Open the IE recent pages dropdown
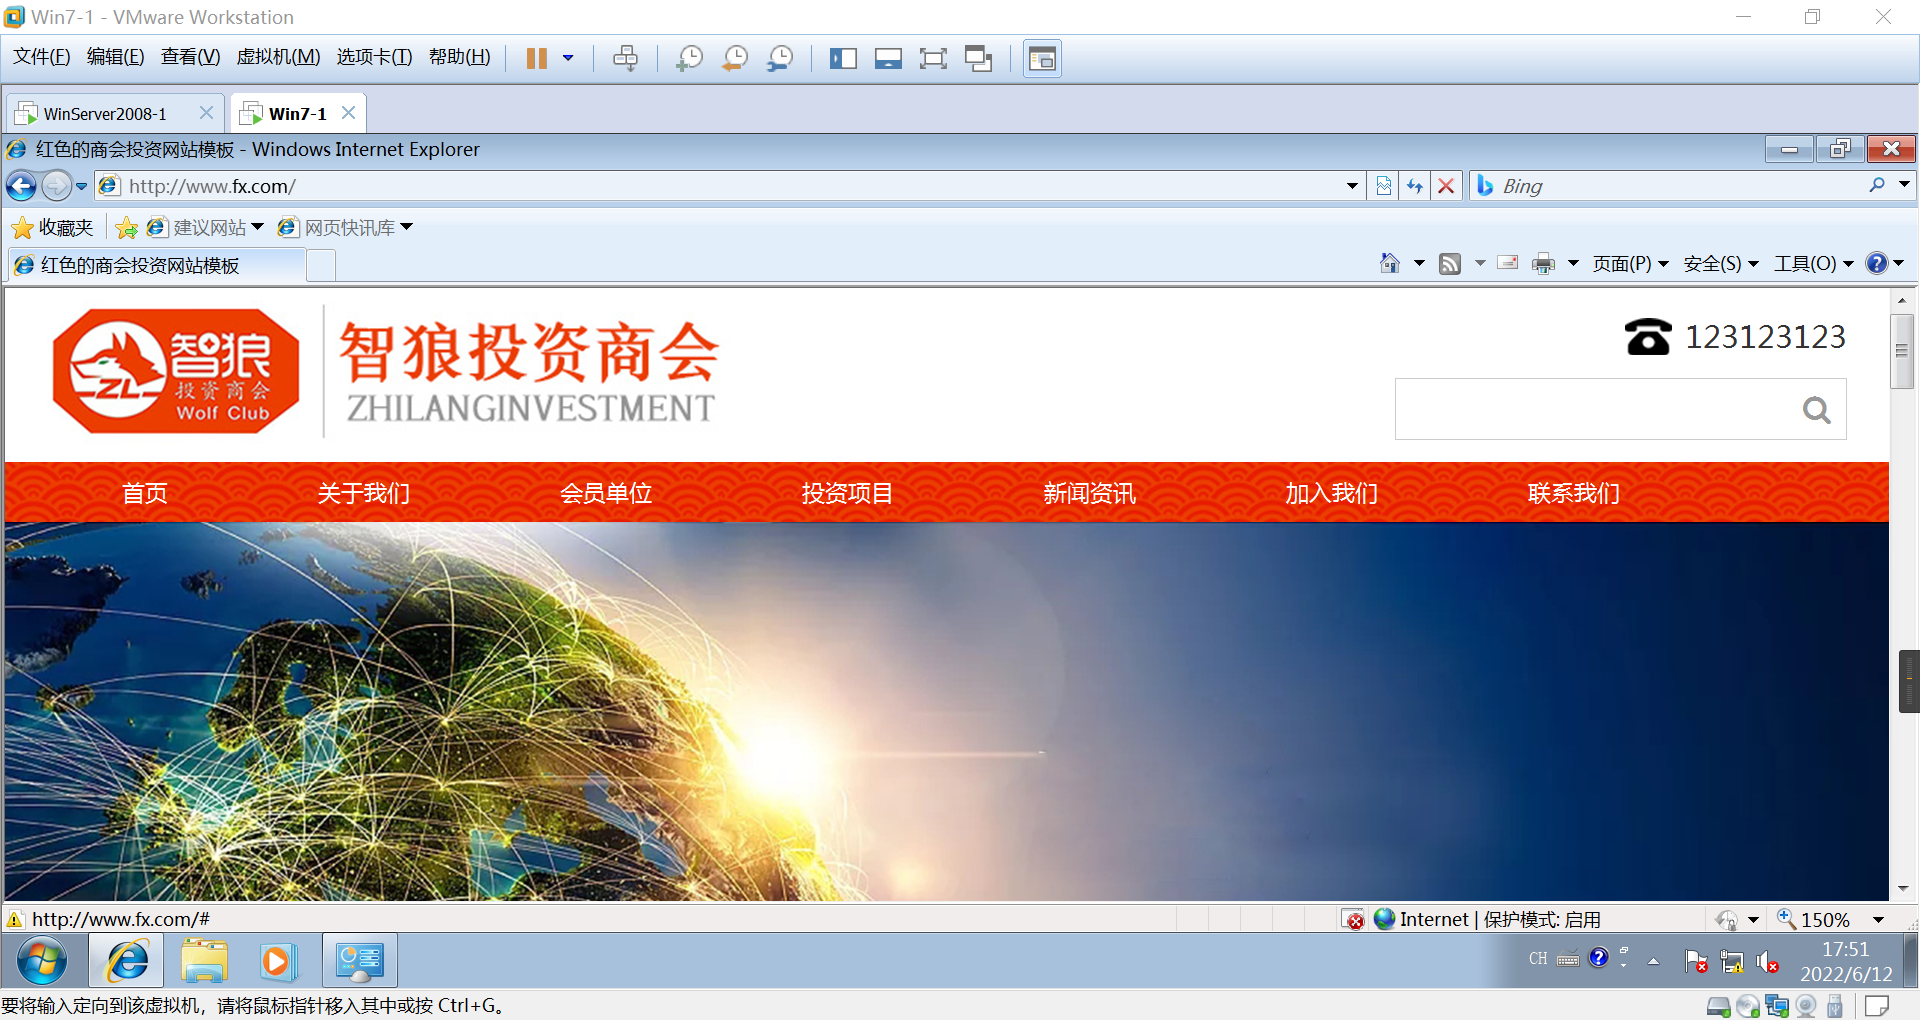1920x1020 pixels. [81, 186]
